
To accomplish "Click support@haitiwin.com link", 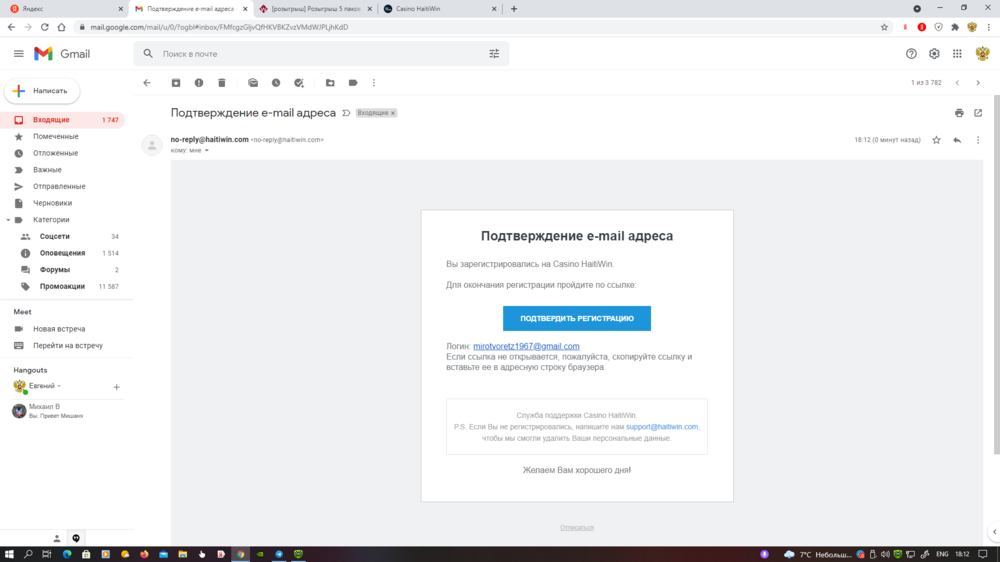I will [662, 427].
